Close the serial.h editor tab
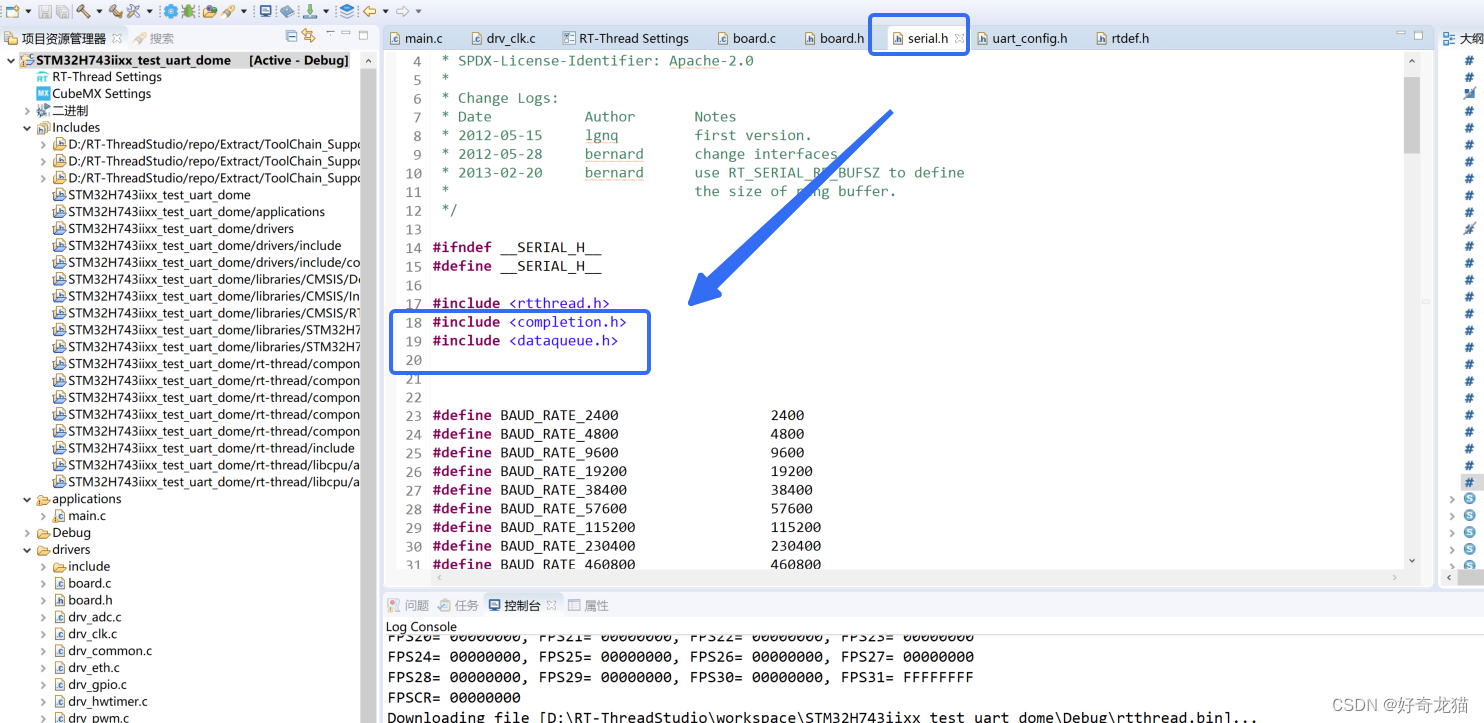 959,39
